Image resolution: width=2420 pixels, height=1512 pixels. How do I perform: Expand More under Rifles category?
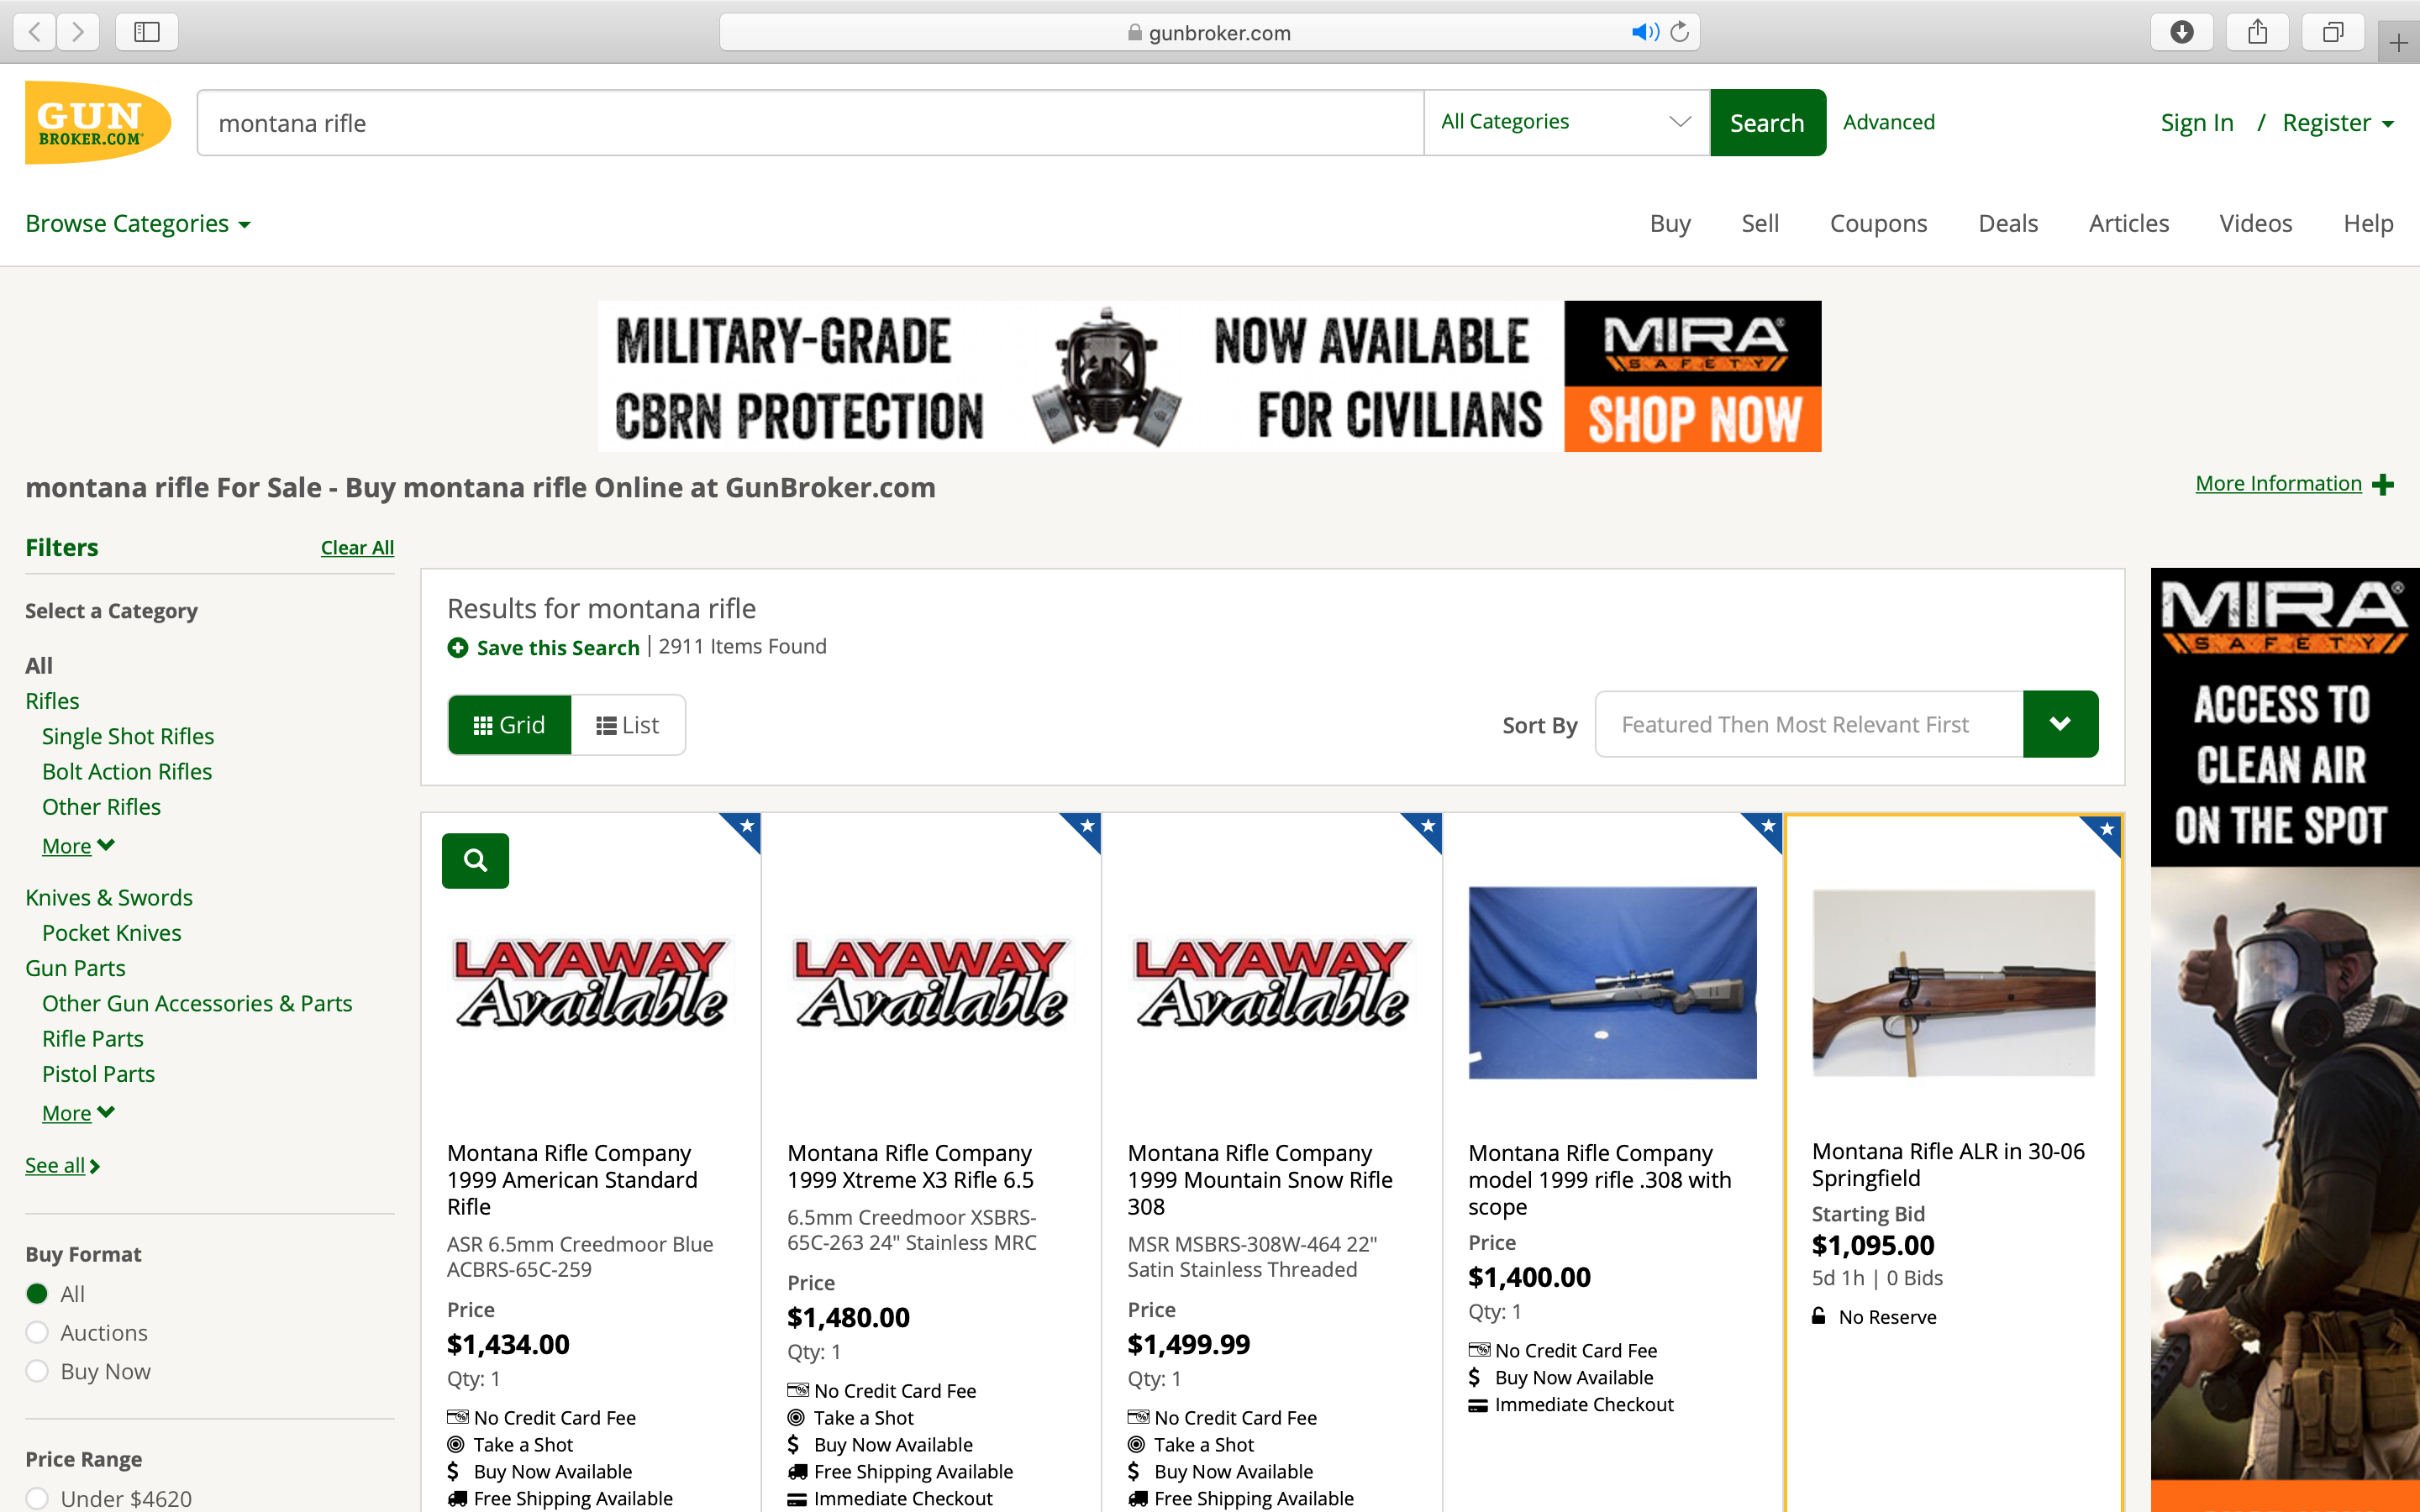(78, 846)
